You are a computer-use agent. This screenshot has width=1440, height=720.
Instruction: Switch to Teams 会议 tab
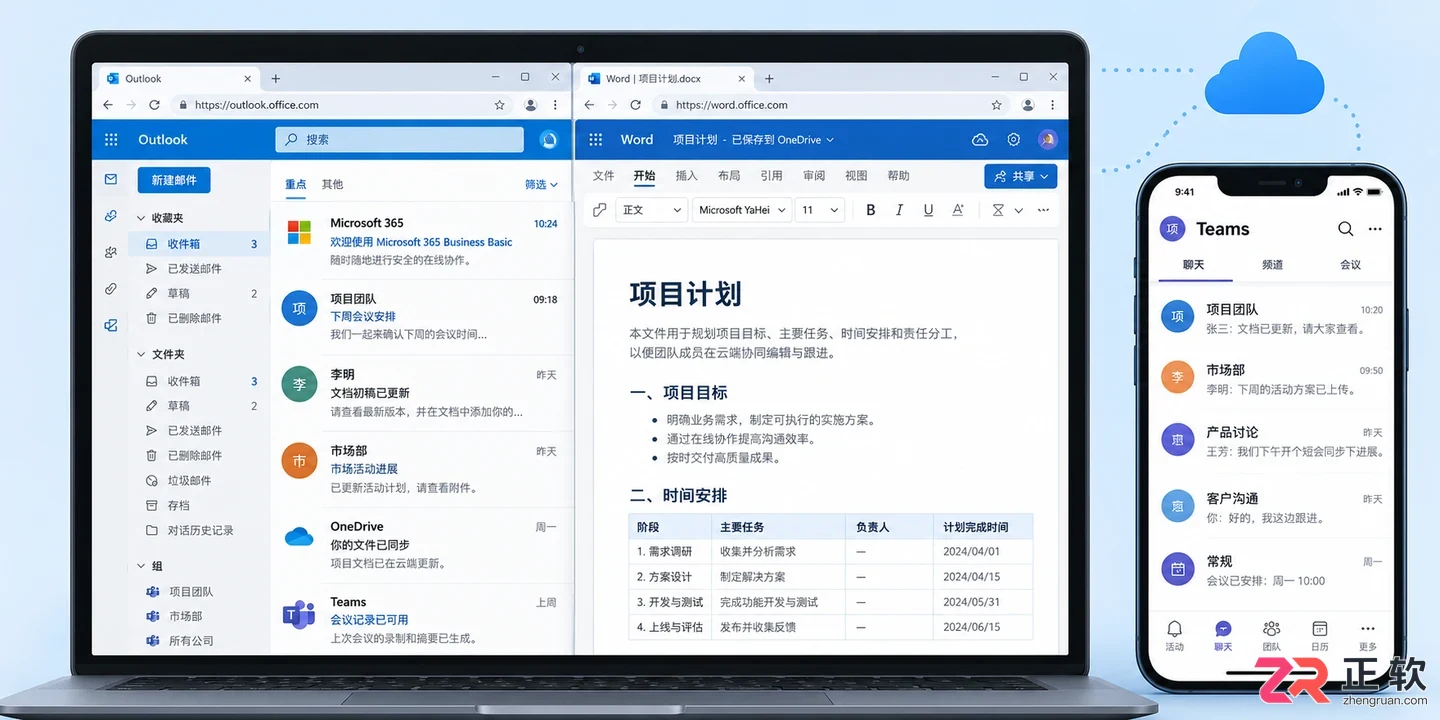[1350, 265]
